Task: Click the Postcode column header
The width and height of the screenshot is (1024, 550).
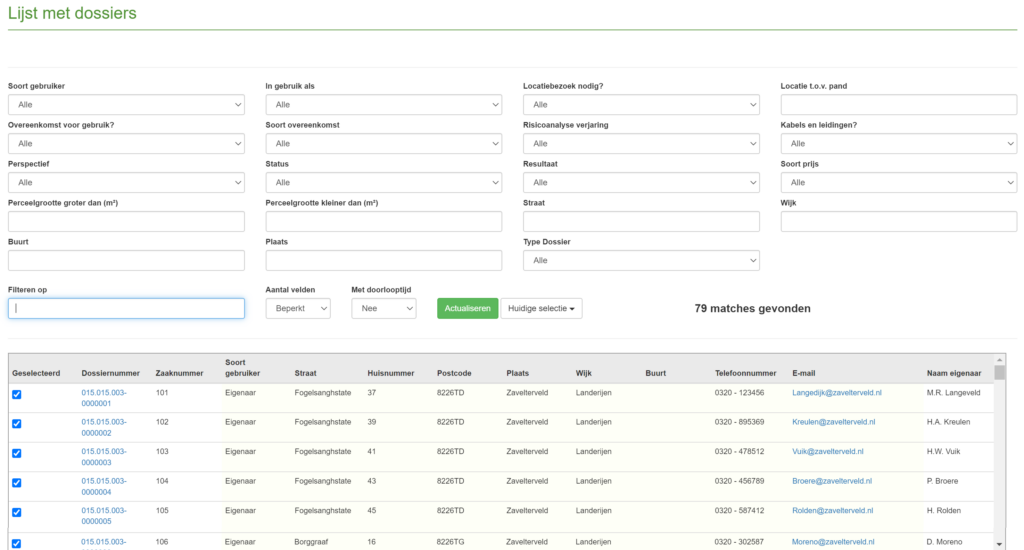Action: click(x=454, y=373)
